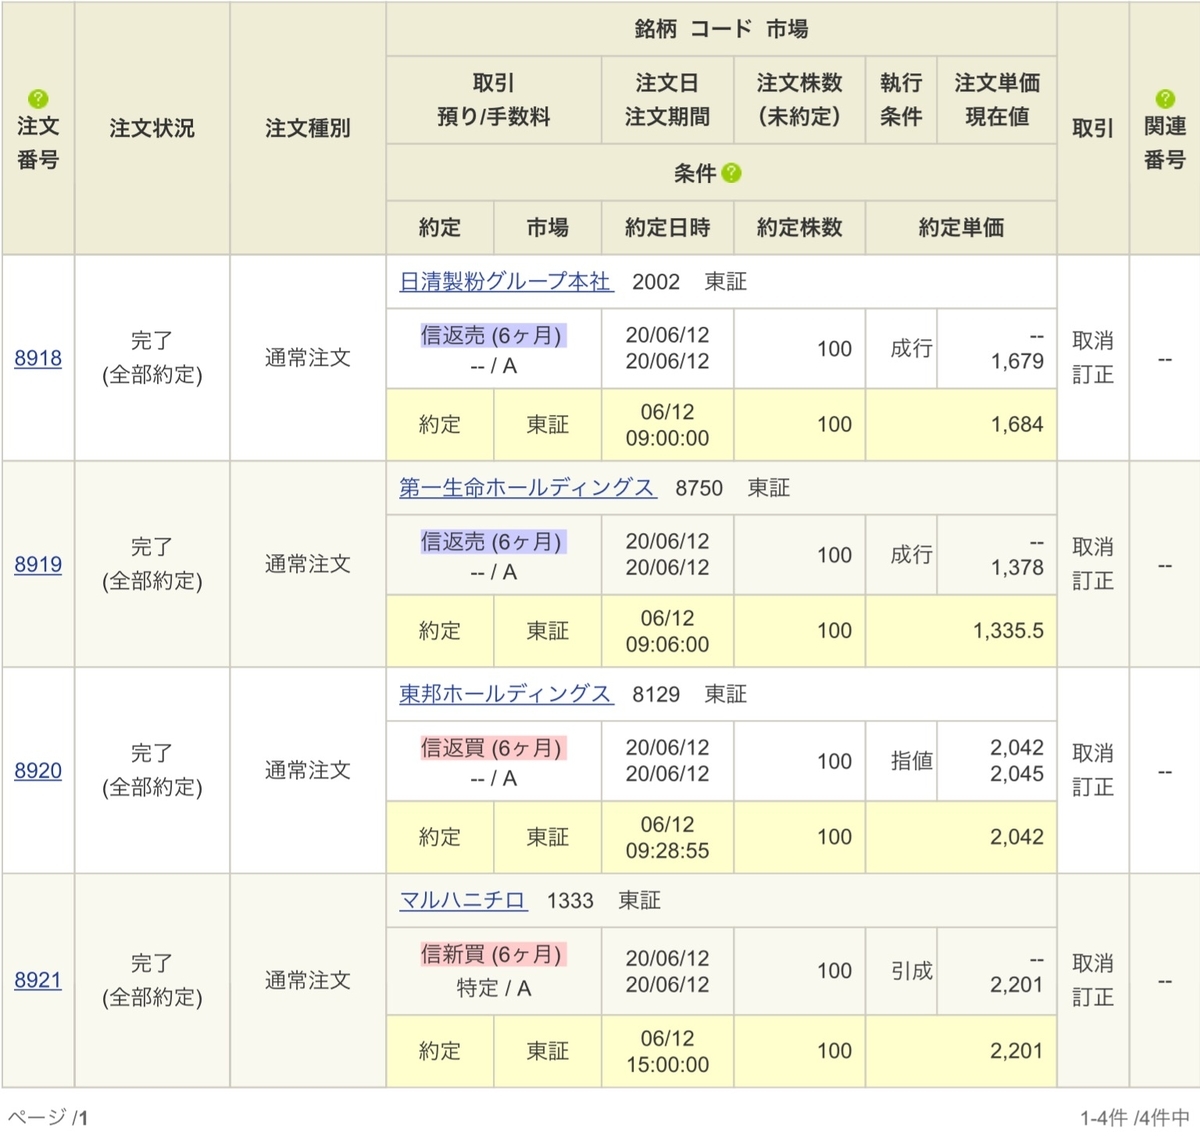Click the 注文種別 column header
The width and height of the screenshot is (1200, 1138).
(308, 128)
